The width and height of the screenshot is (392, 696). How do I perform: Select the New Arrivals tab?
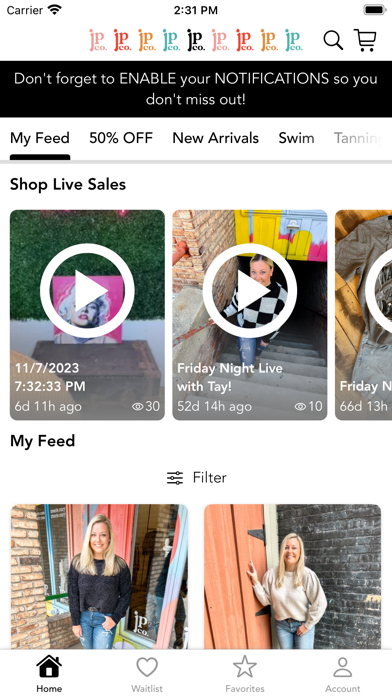pos(215,138)
